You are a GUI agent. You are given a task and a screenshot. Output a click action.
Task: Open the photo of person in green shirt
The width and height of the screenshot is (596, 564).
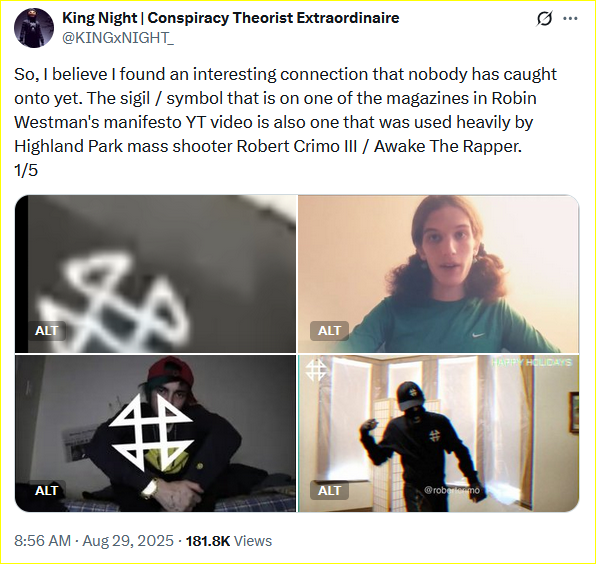pyautogui.click(x=438, y=274)
